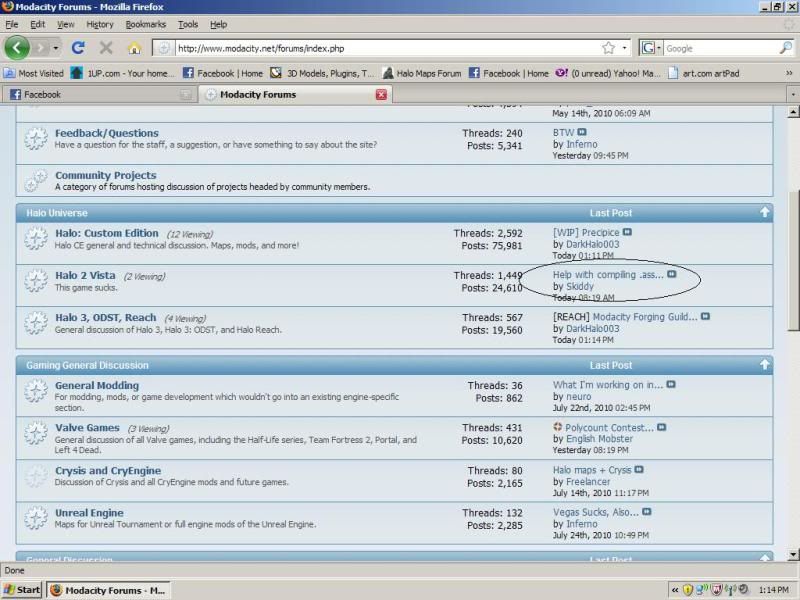Click the Google search box
This screenshot has height=600, width=800.
[x=721, y=48]
